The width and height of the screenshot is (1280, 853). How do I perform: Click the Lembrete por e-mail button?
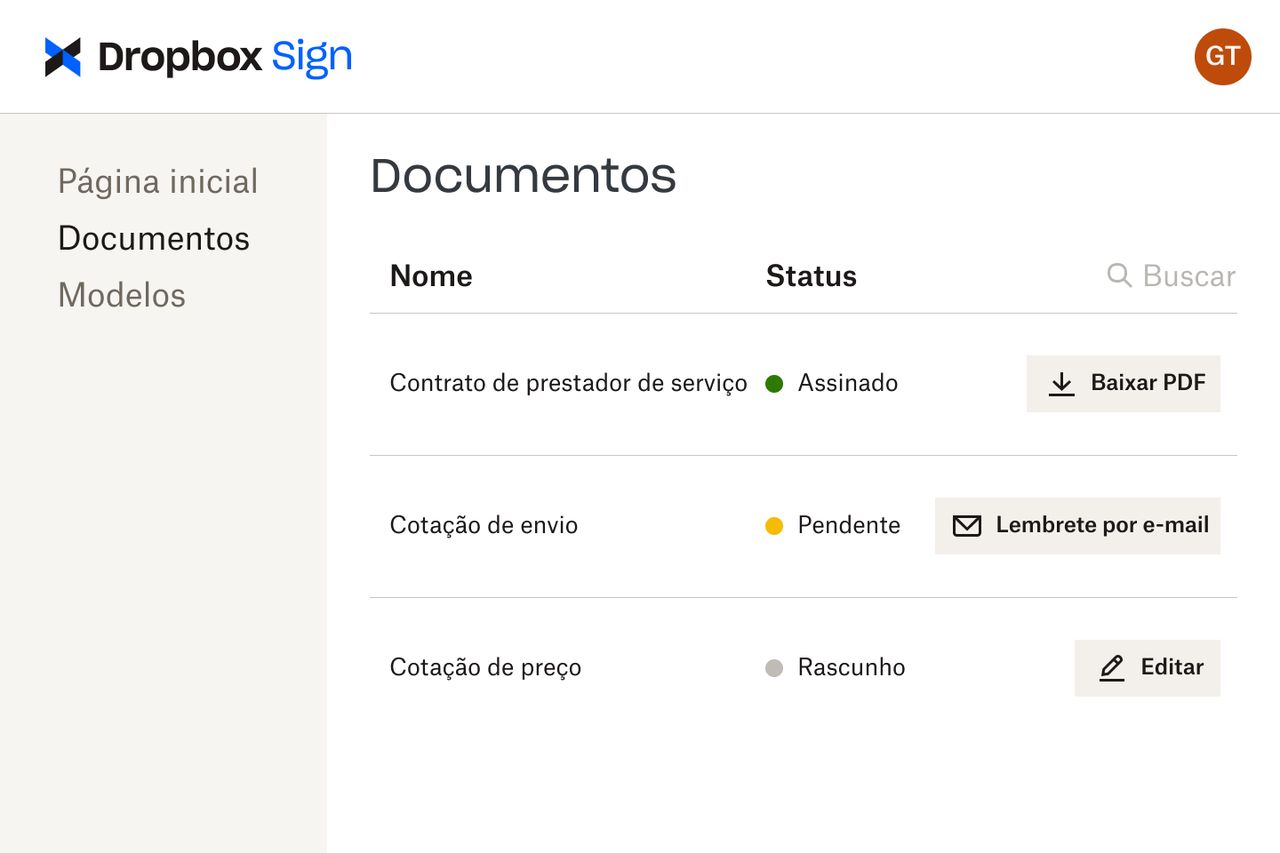point(1077,525)
